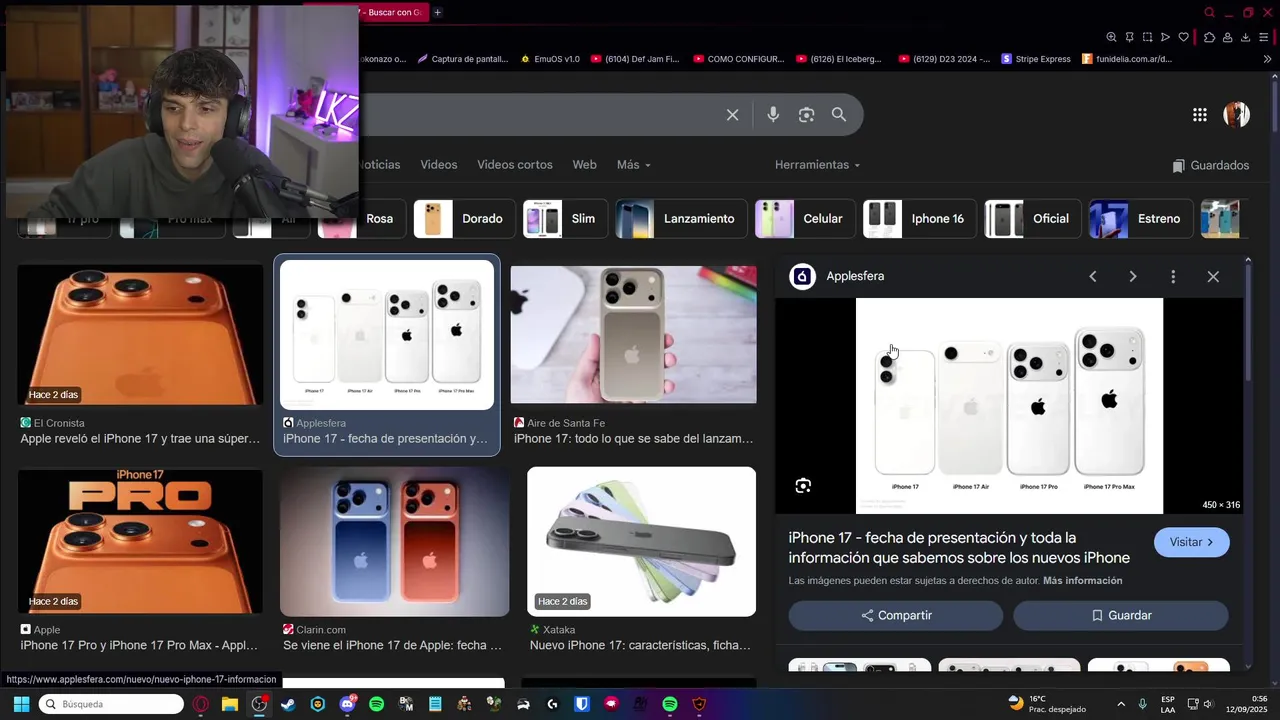Image resolution: width=1280 pixels, height=720 pixels.
Task: Open Google Lens image search in search bar
Action: point(806,115)
